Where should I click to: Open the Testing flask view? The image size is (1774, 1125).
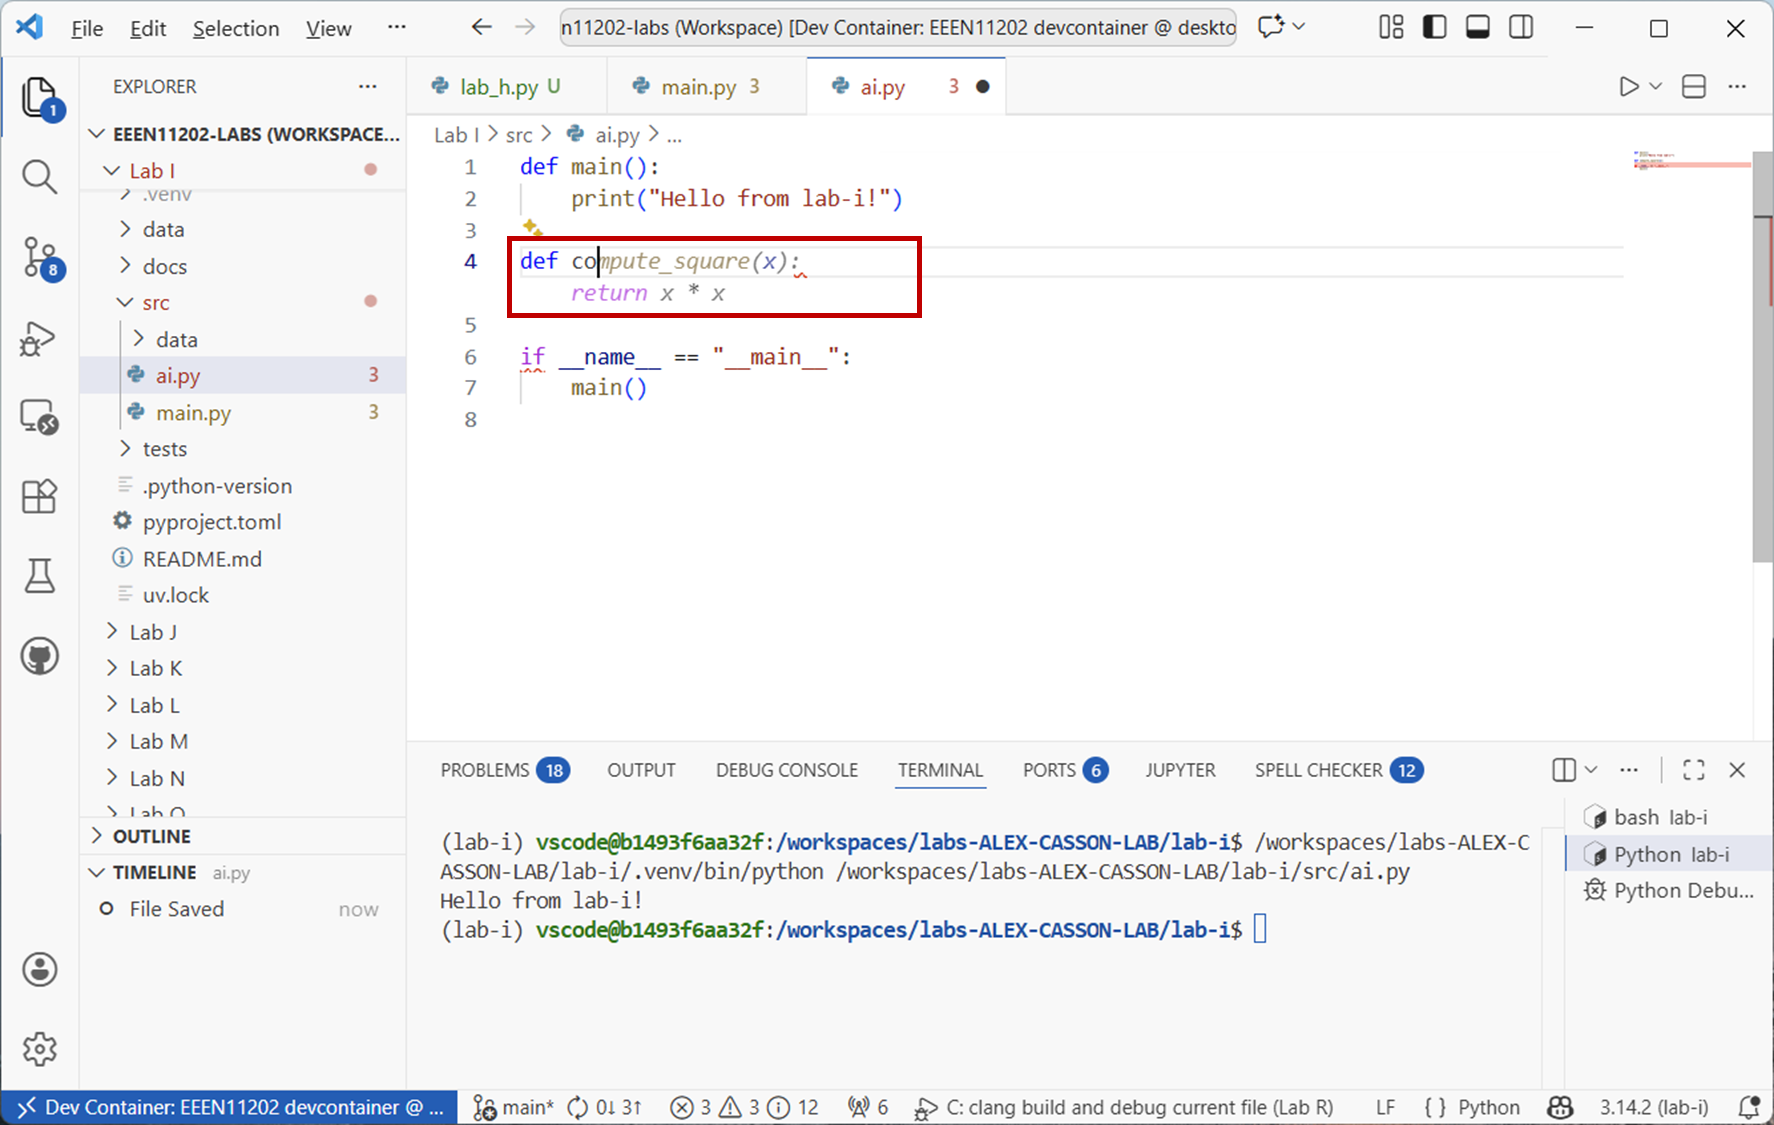[39, 576]
